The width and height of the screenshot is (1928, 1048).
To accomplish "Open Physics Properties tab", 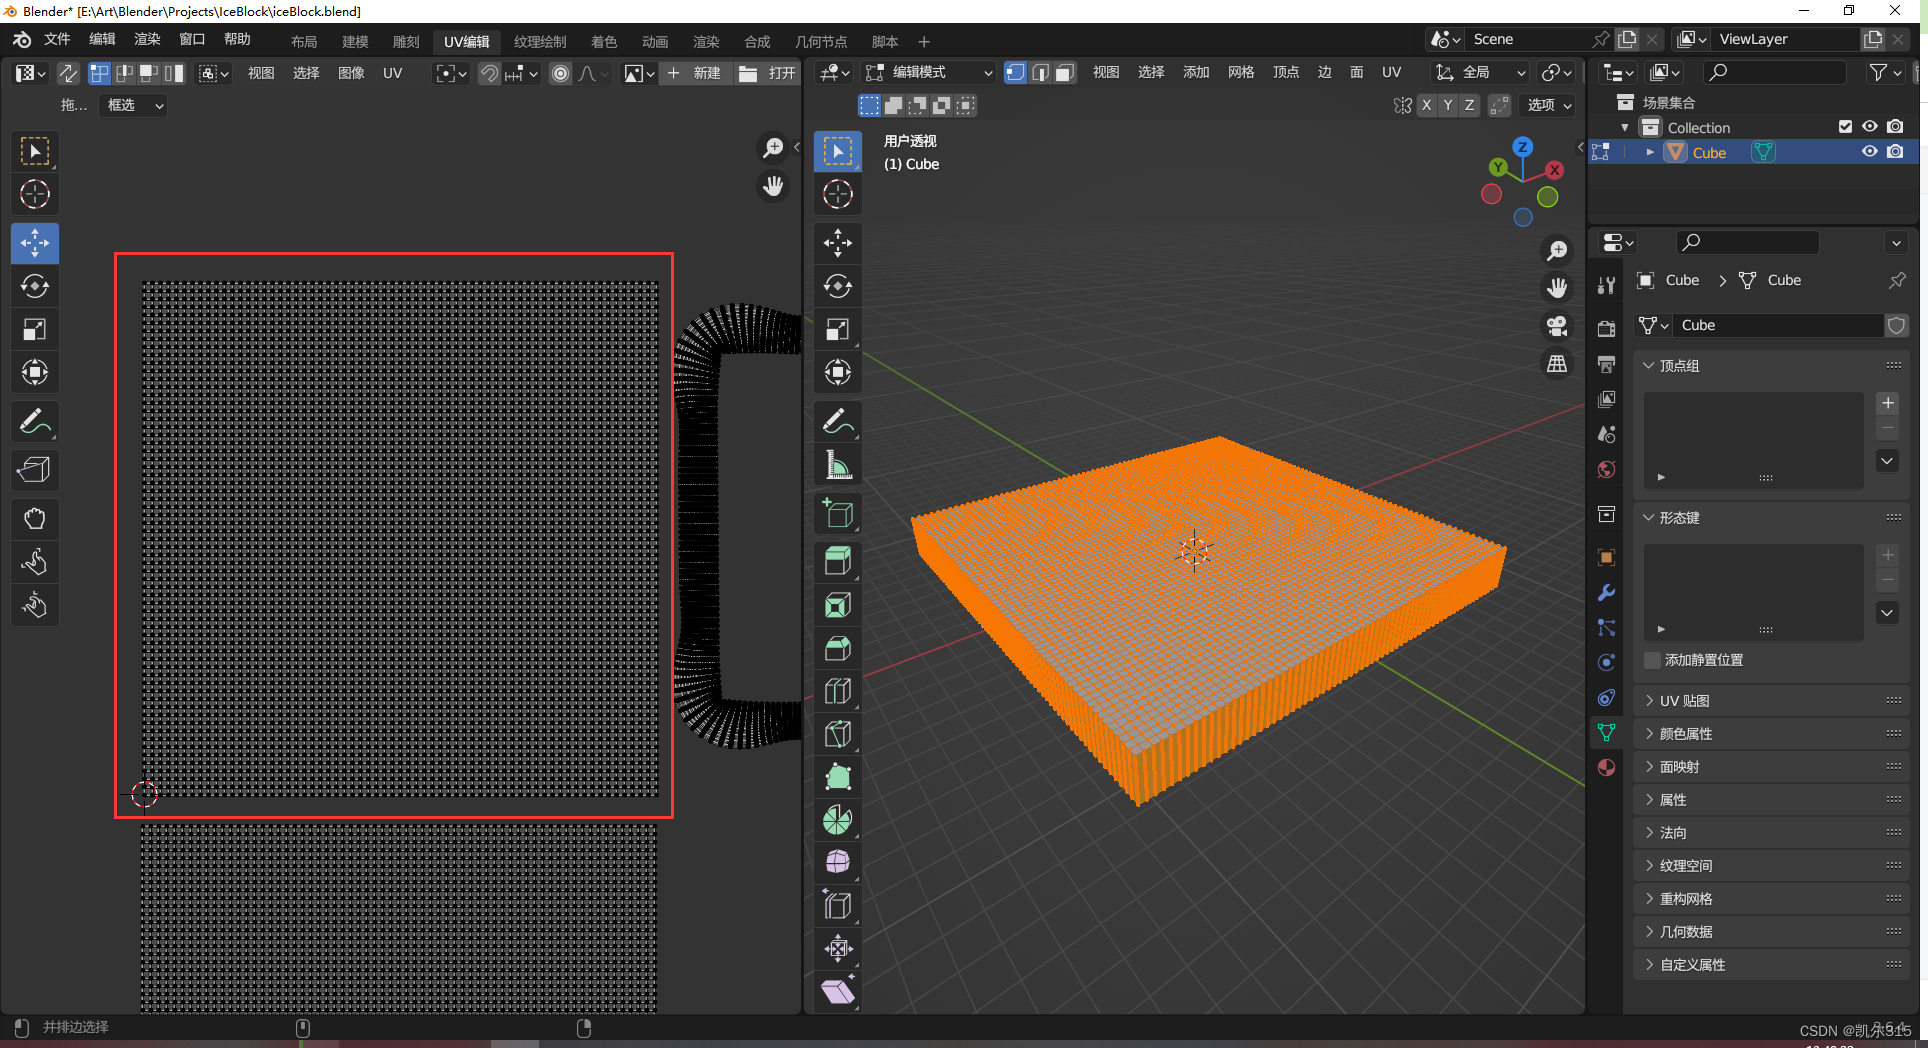I will tap(1606, 662).
